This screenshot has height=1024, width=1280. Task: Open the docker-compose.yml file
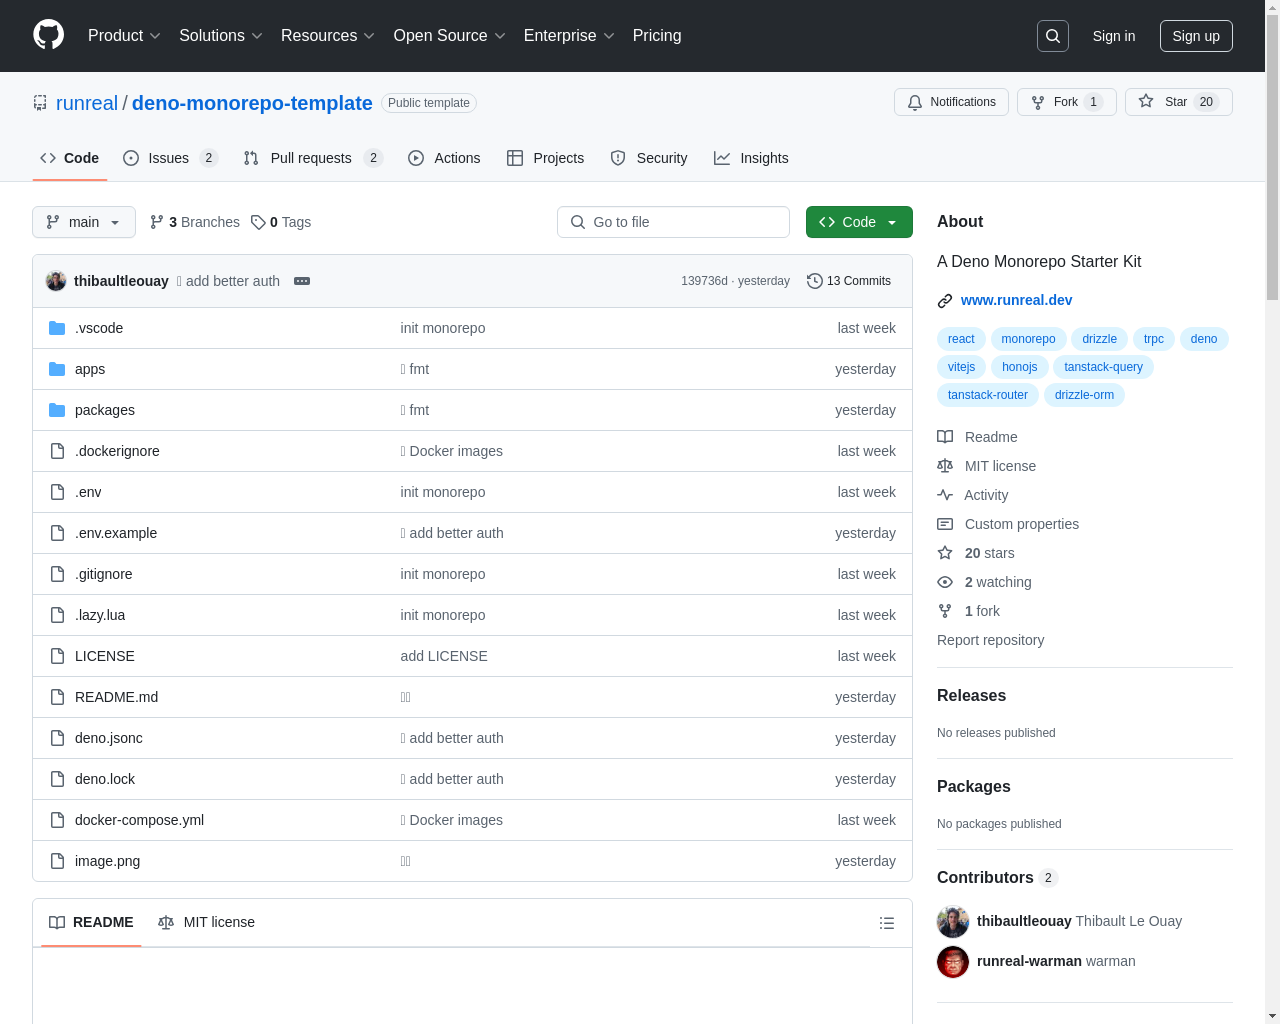click(139, 820)
